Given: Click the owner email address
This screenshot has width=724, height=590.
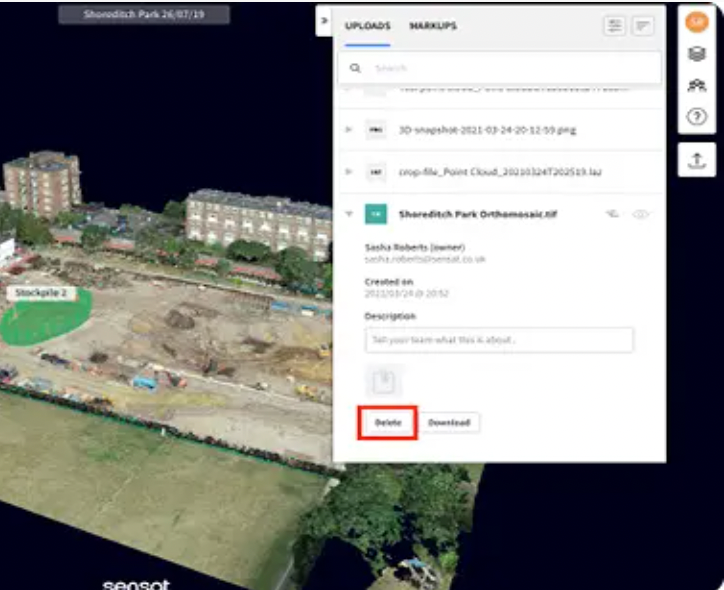Looking at the screenshot, I should [425, 259].
